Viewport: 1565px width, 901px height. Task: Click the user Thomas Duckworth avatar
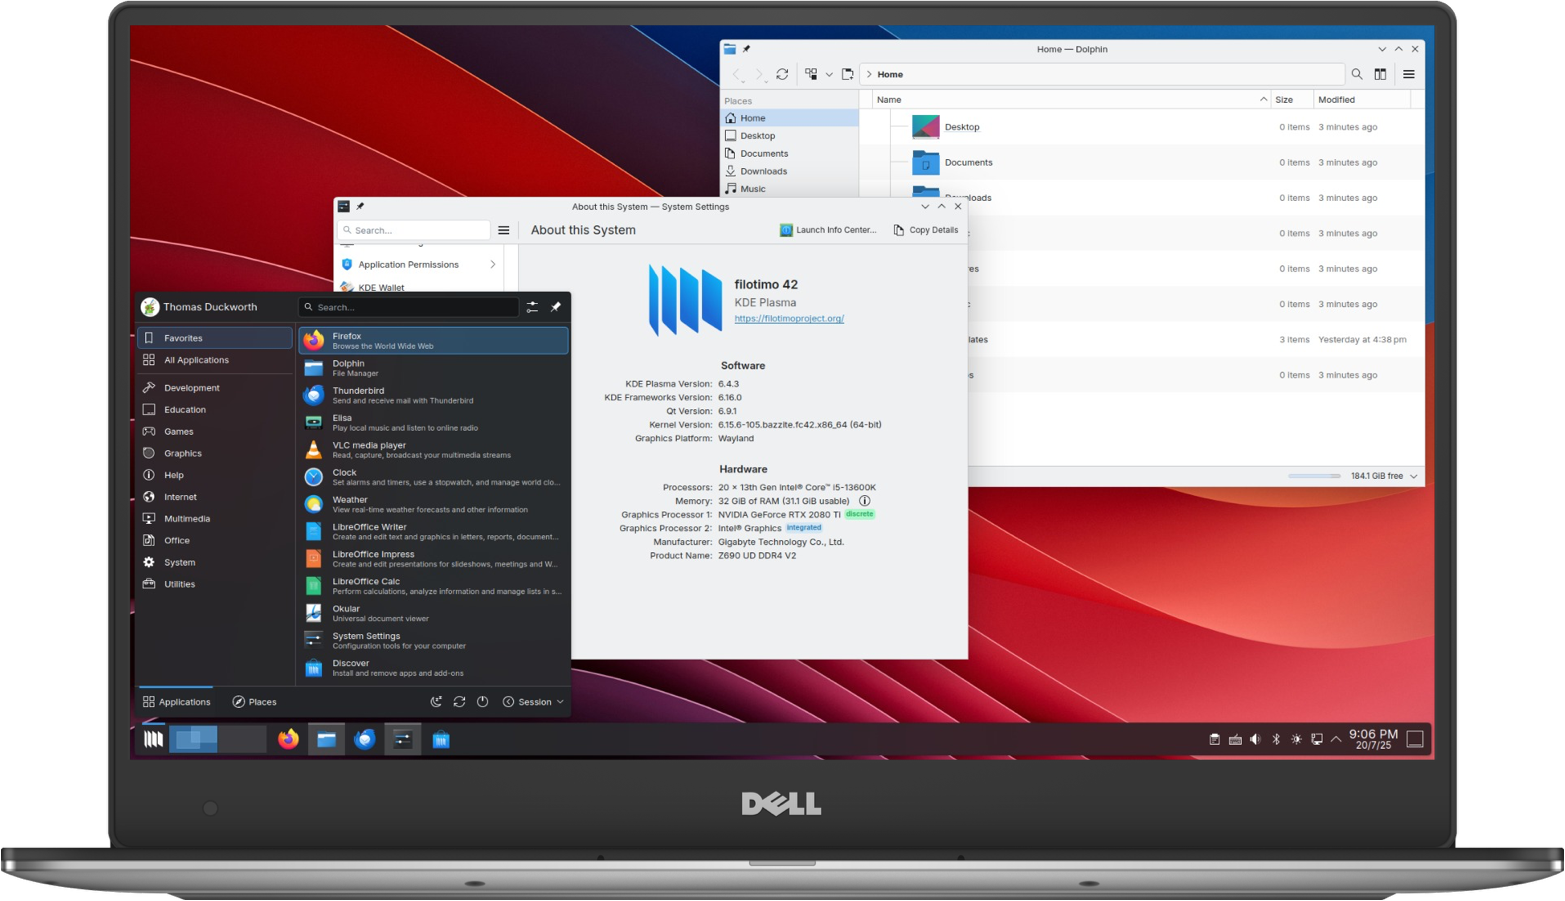150,307
